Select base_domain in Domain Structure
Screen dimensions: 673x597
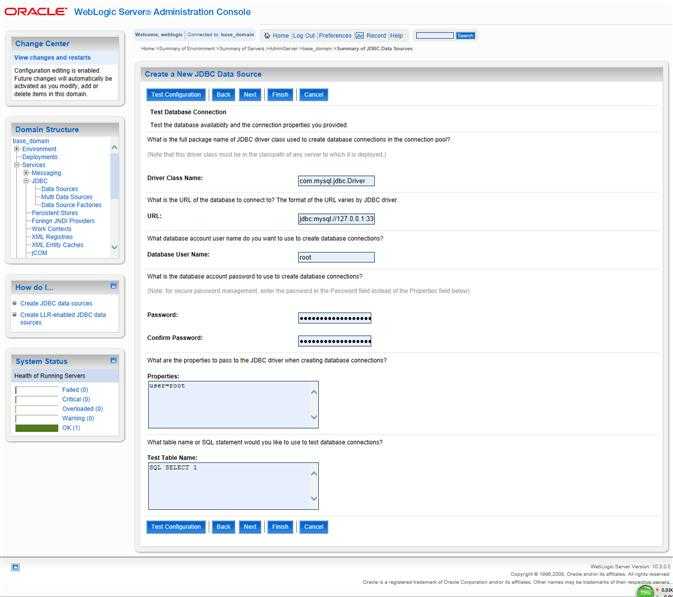[x=31, y=141]
